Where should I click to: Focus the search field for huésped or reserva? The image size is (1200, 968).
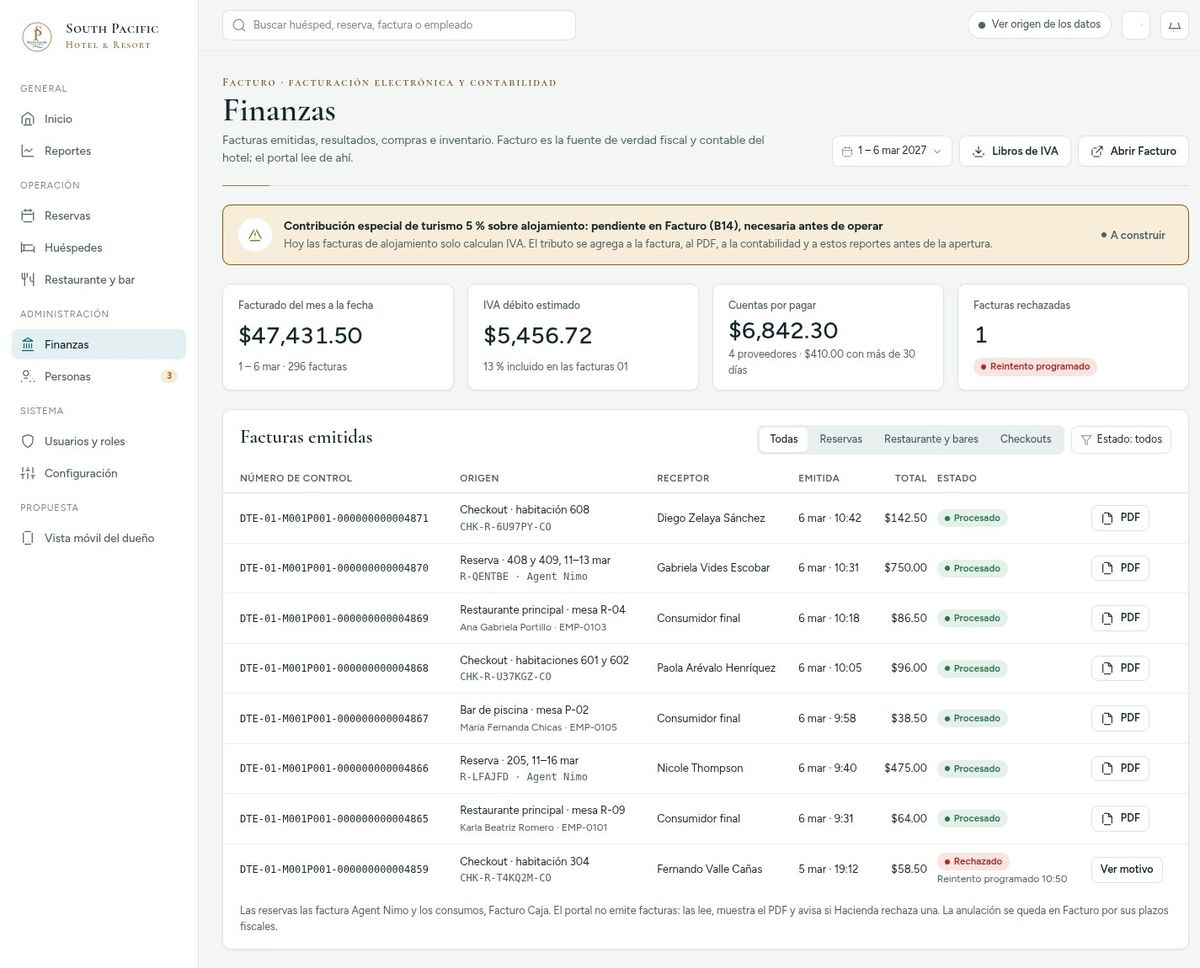(x=399, y=25)
